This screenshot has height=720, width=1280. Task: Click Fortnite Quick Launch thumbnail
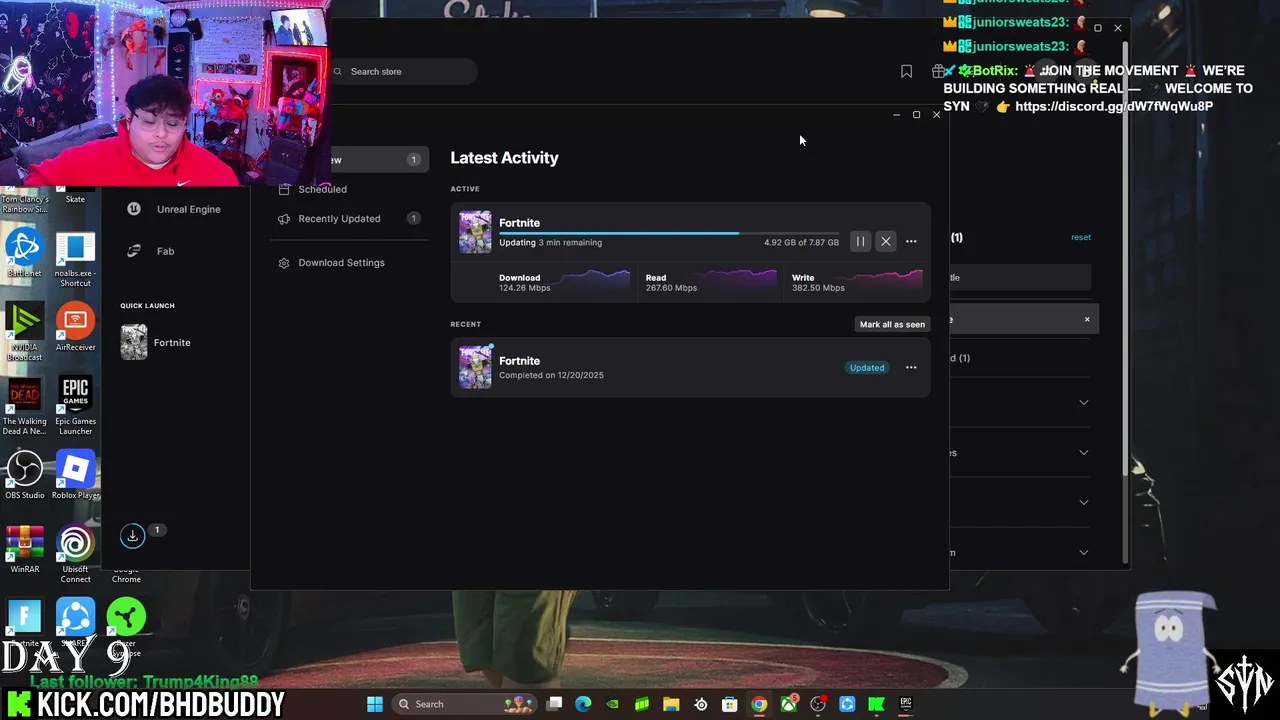[x=134, y=342]
